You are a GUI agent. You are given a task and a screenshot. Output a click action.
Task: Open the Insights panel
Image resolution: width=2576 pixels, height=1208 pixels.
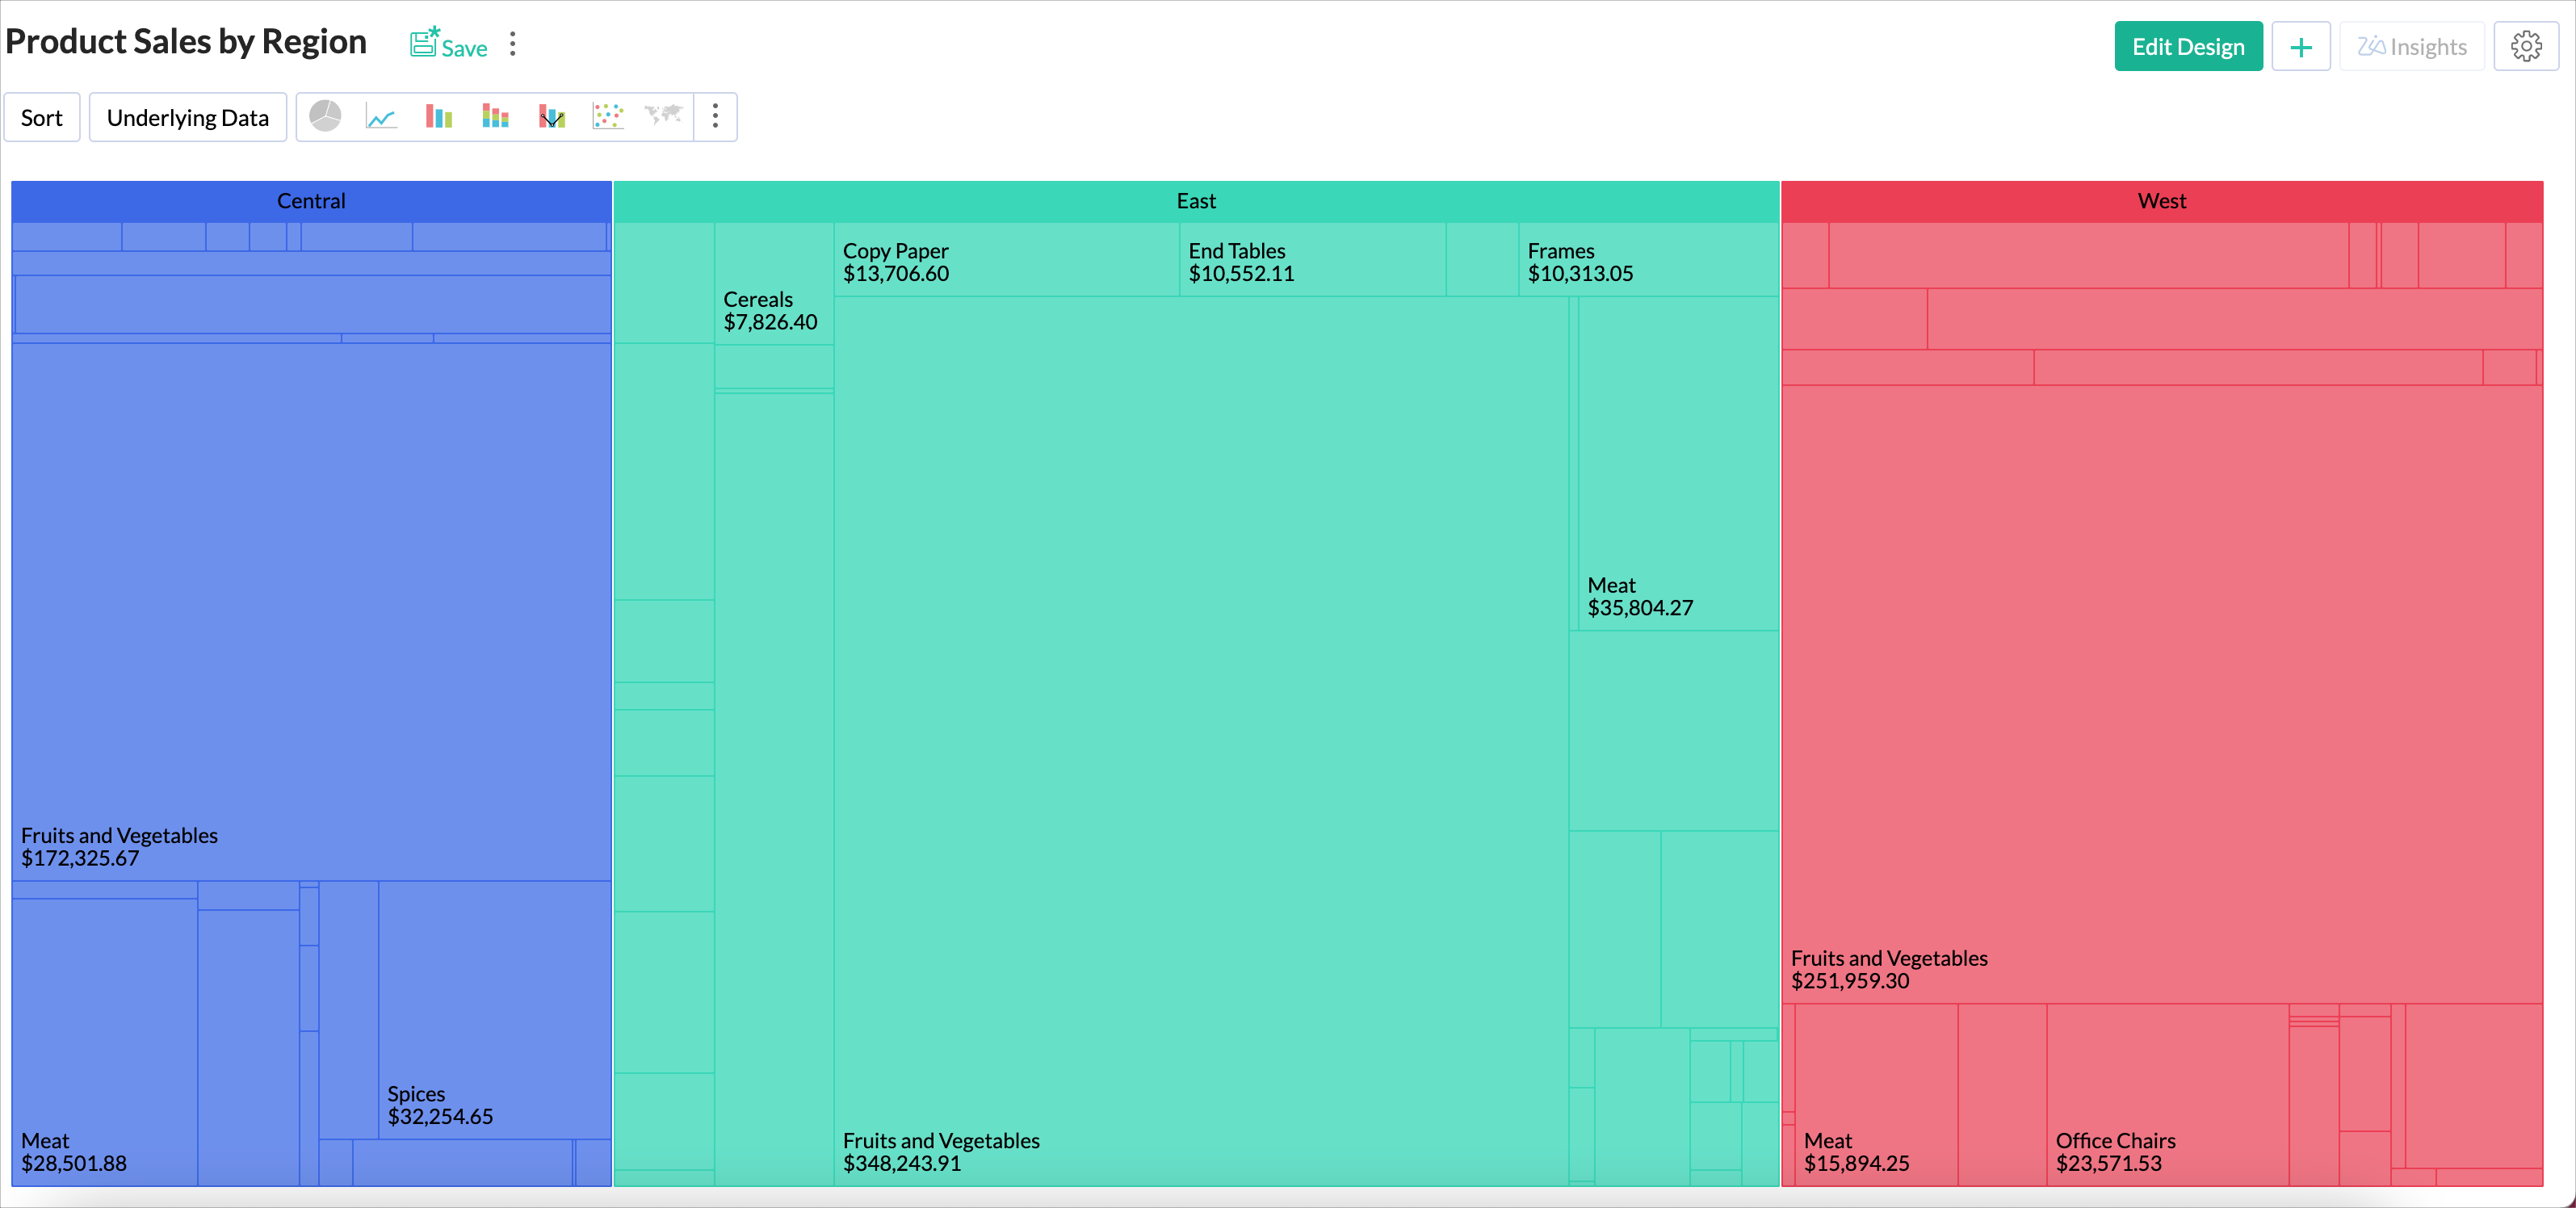(2411, 46)
